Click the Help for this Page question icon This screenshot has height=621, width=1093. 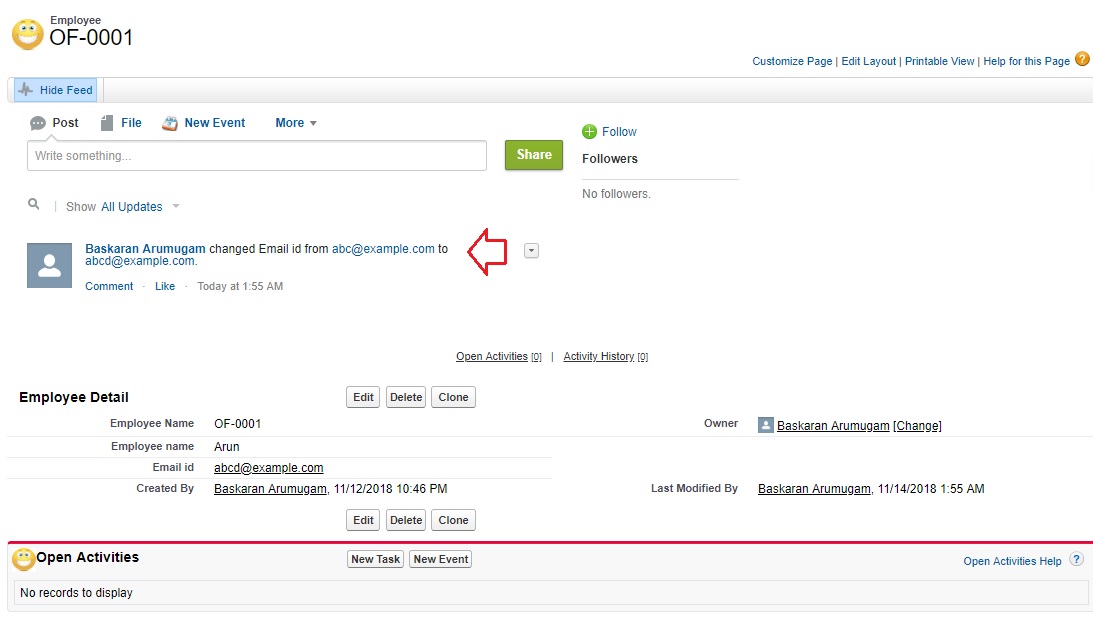tap(1082, 60)
